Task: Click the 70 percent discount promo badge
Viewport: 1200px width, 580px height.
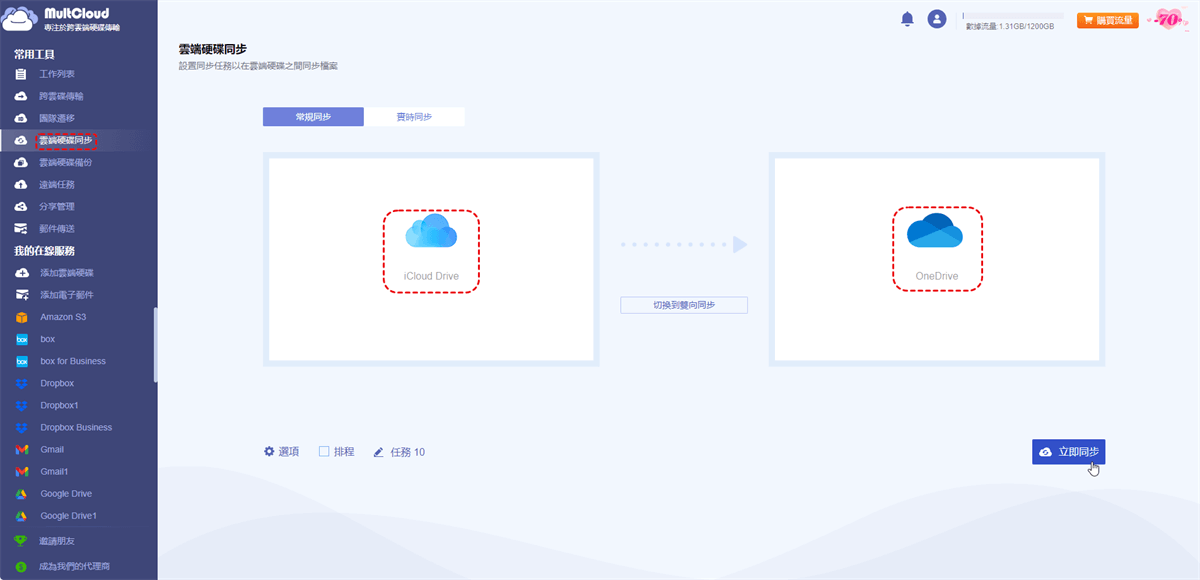Action: 1168,19
